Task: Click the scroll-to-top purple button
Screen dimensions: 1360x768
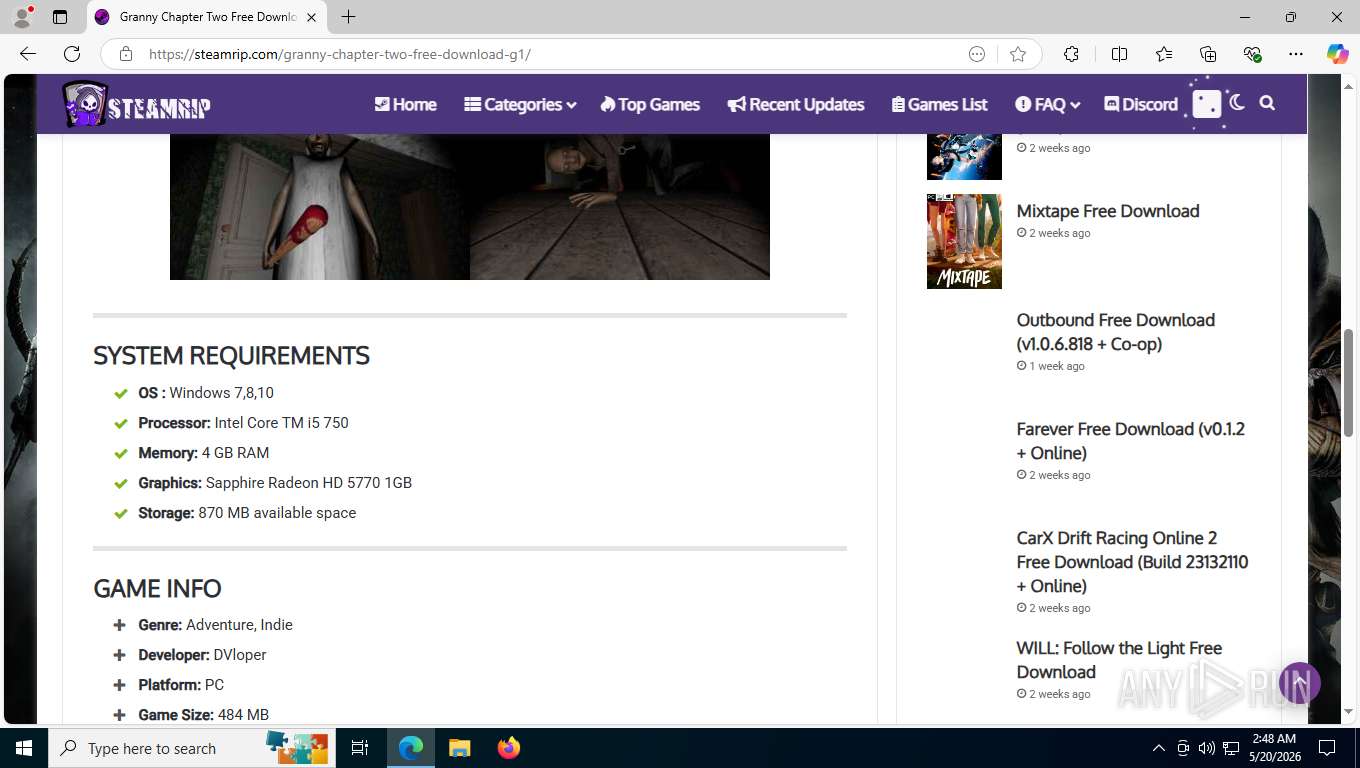Action: 1299,683
